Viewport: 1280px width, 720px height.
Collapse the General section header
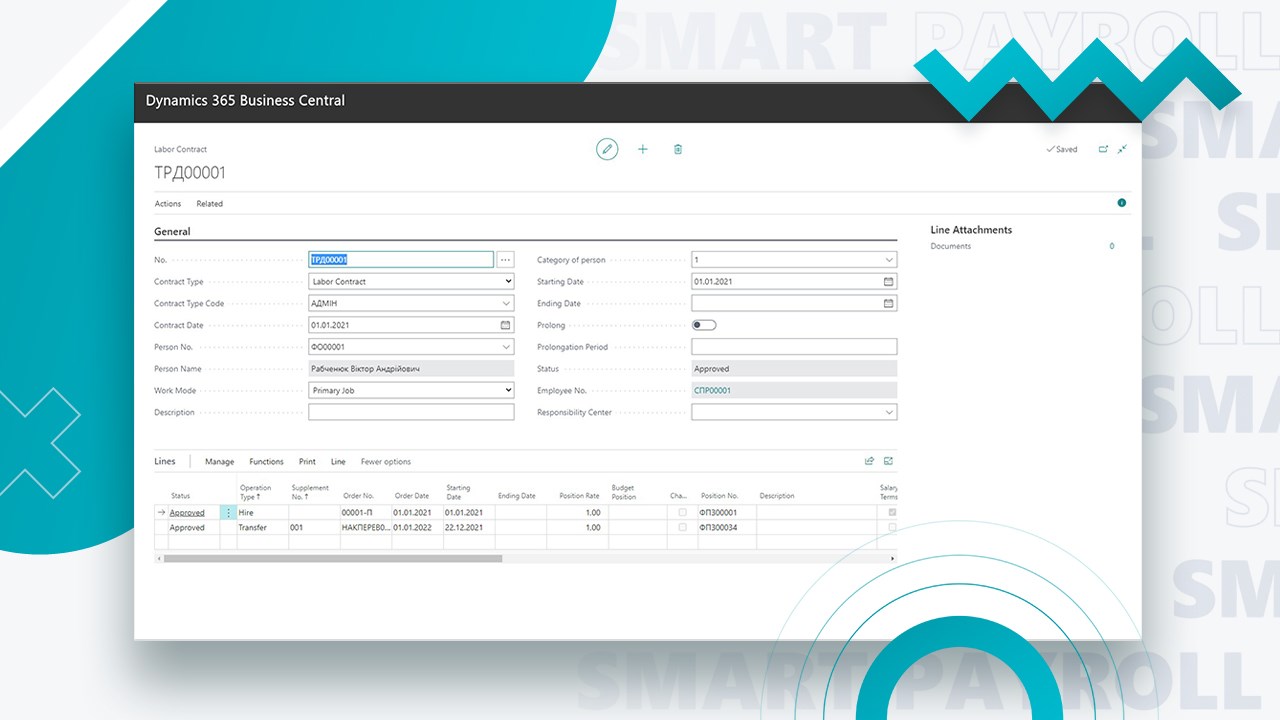172,232
